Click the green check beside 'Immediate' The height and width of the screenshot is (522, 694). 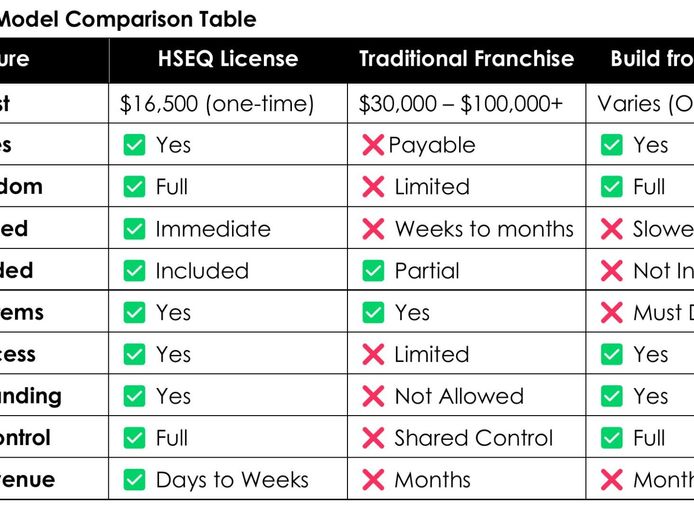coord(134,229)
